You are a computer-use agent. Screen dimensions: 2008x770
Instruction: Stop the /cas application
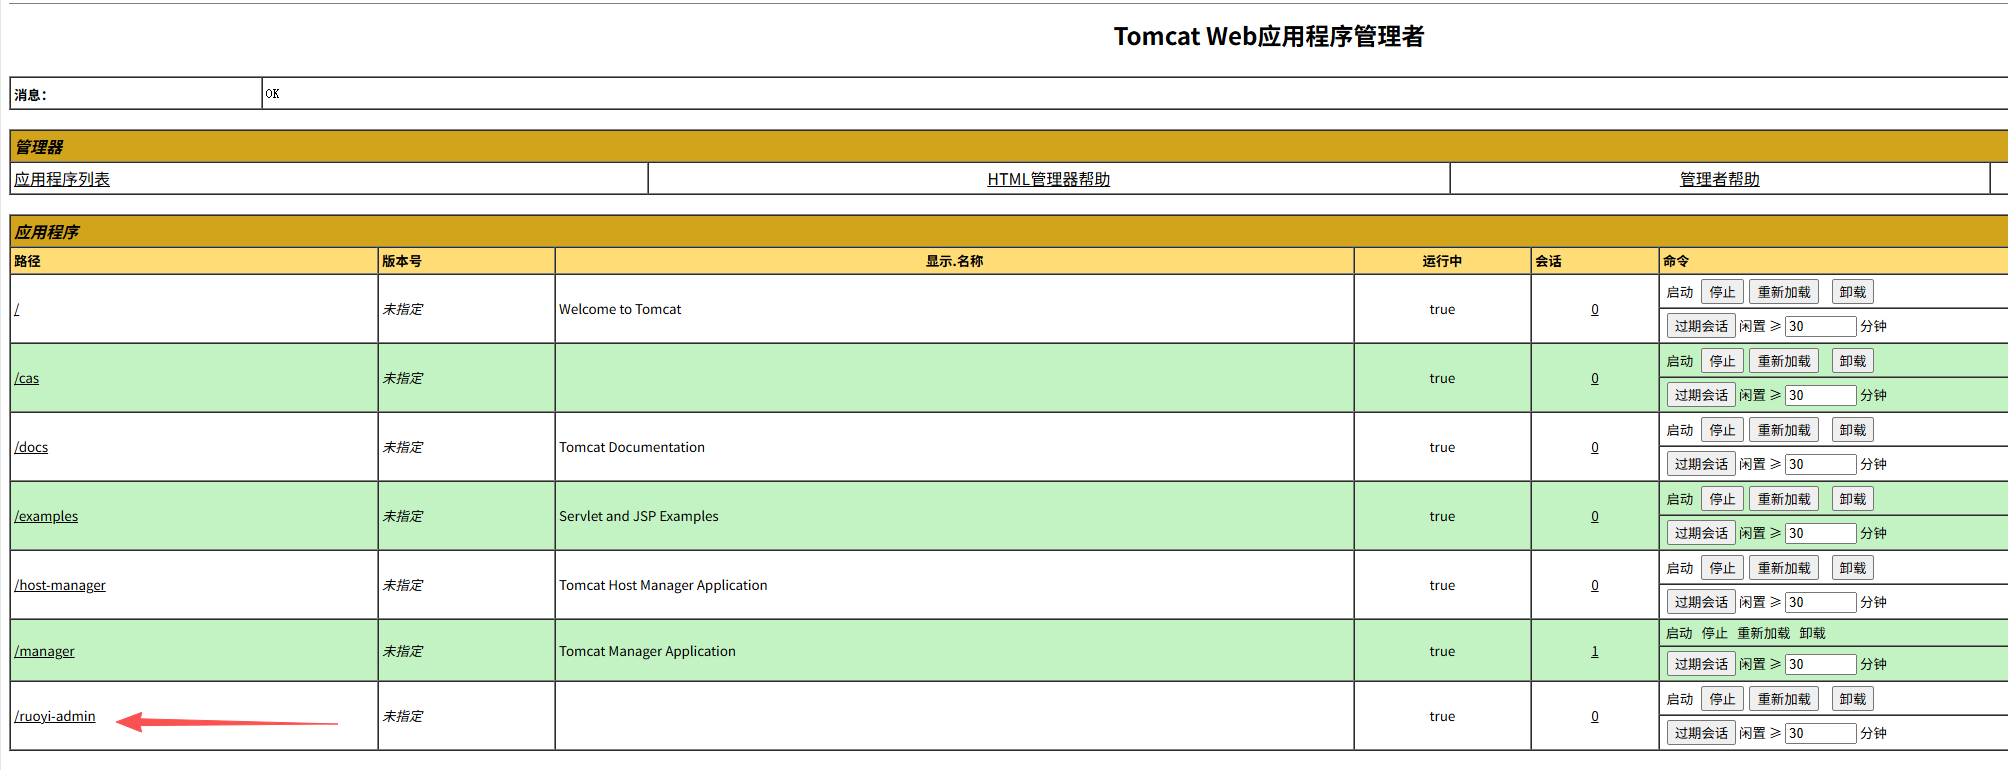1722,361
